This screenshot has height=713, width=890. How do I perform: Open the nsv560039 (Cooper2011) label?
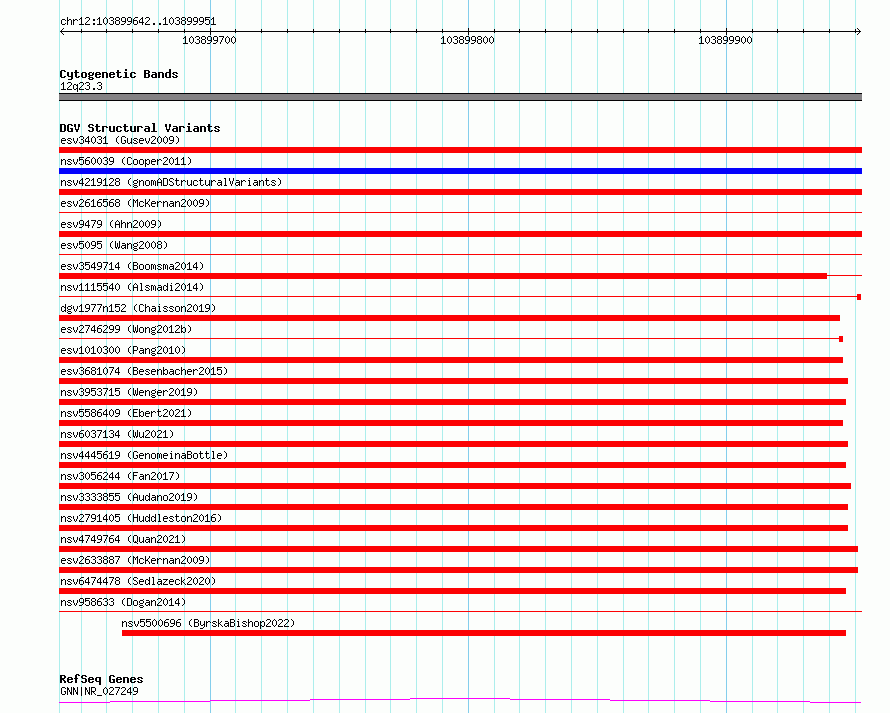(x=126, y=161)
